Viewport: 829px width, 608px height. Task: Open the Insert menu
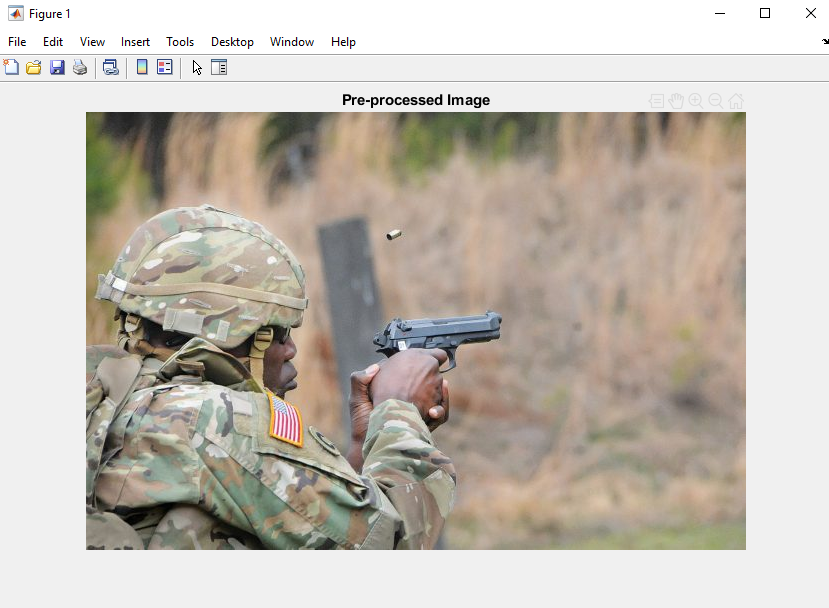pyautogui.click(x=135, y=42)
